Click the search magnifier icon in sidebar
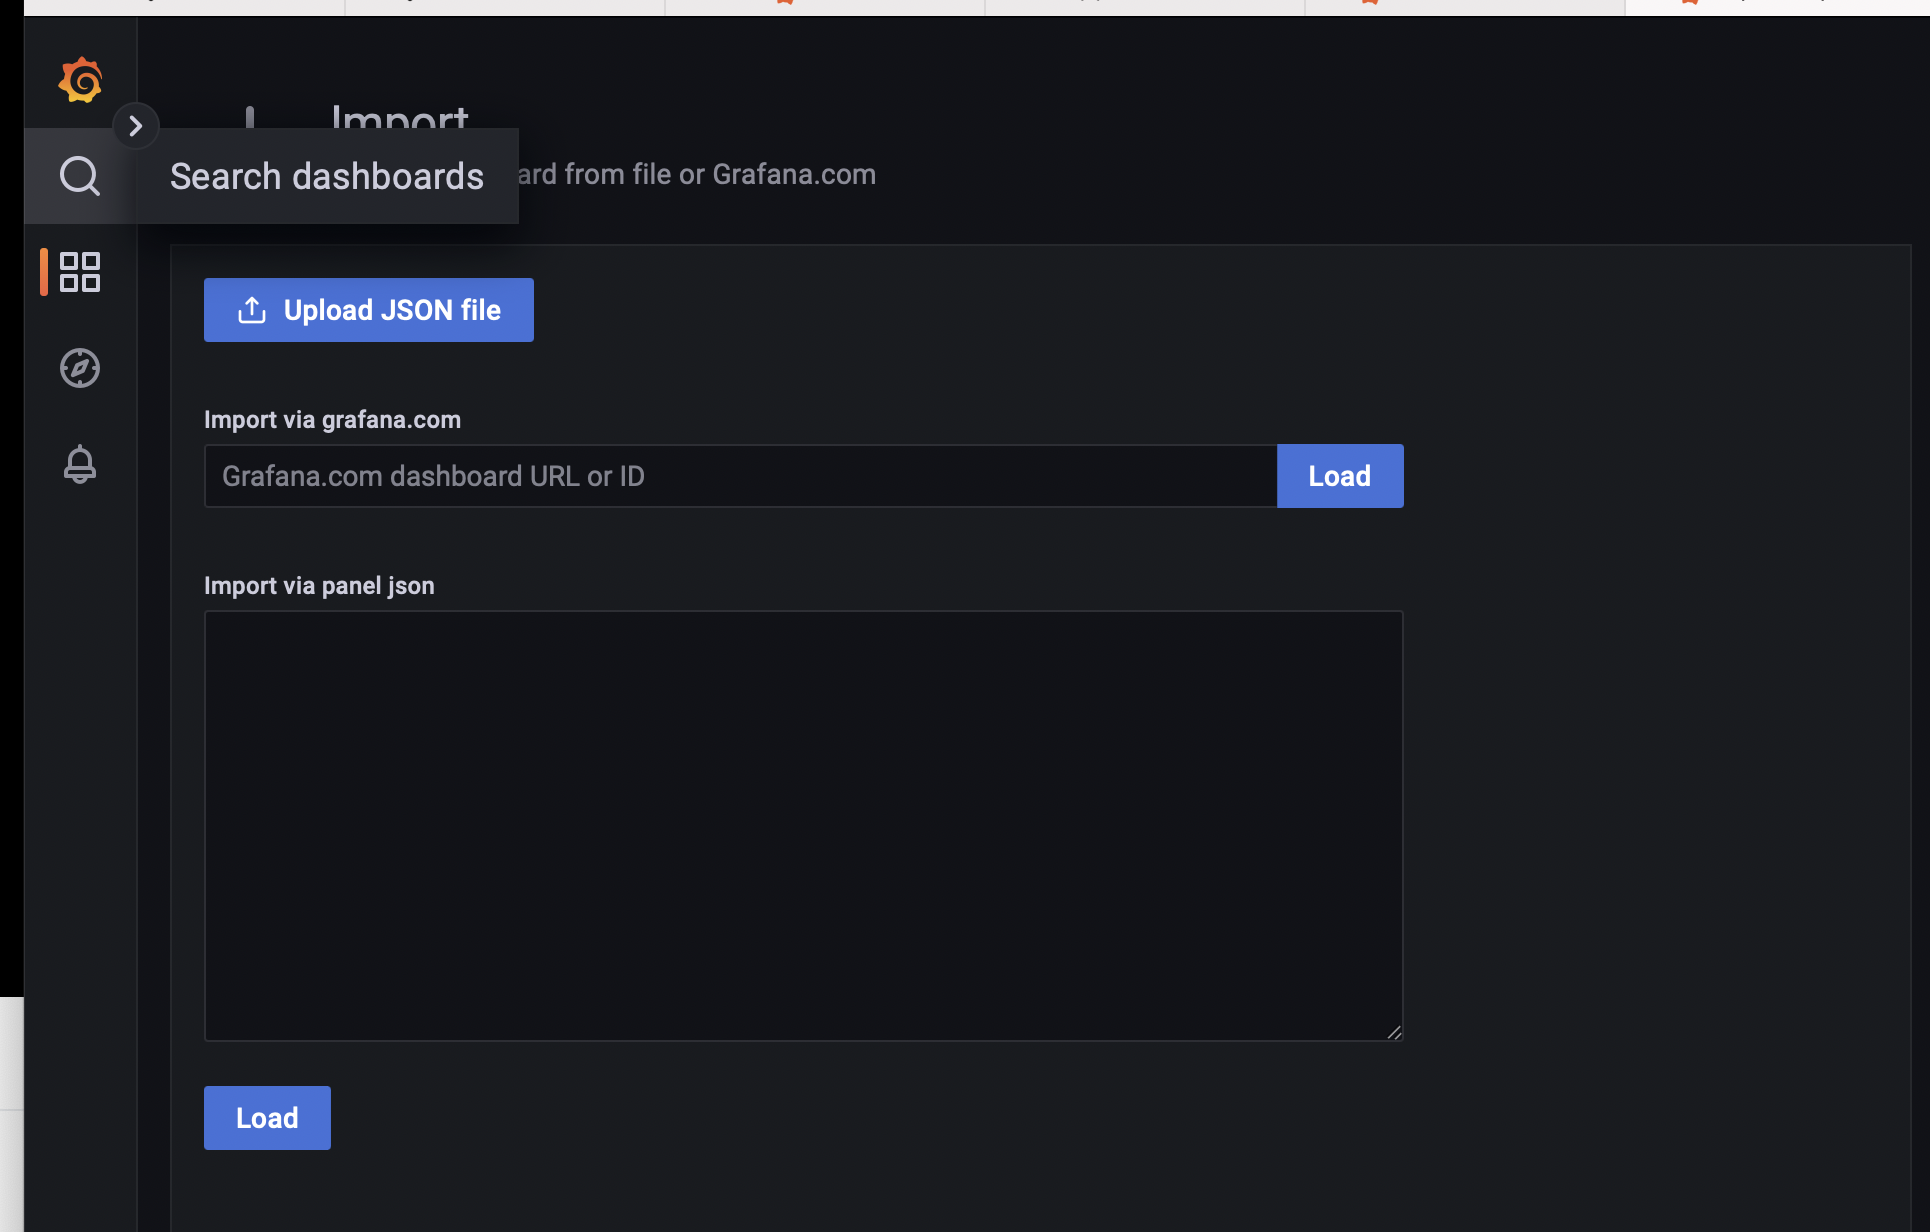1930x1232 pixels. [80, 176]
